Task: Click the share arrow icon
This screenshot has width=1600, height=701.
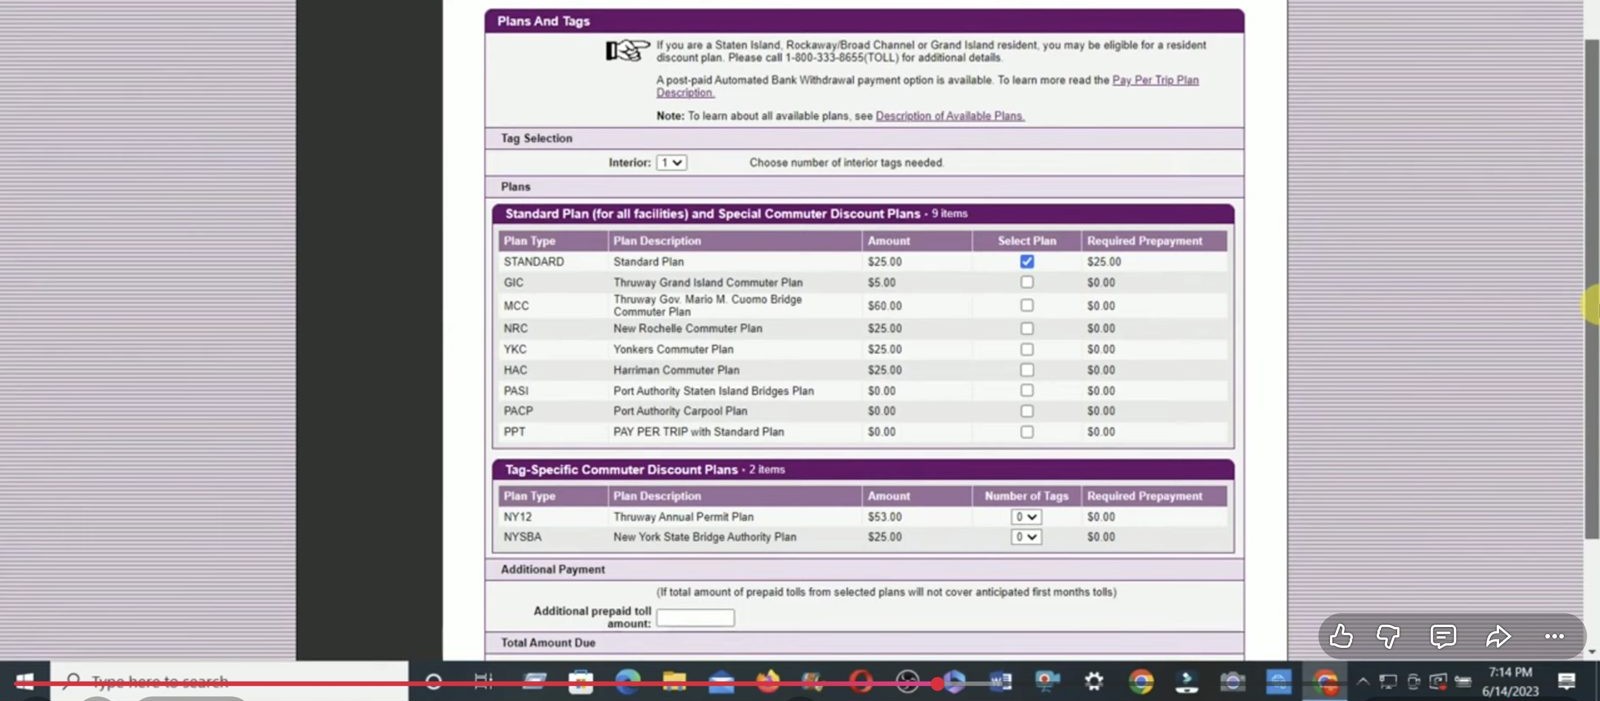Action: pyautogui.click(x=1498, y=636)
